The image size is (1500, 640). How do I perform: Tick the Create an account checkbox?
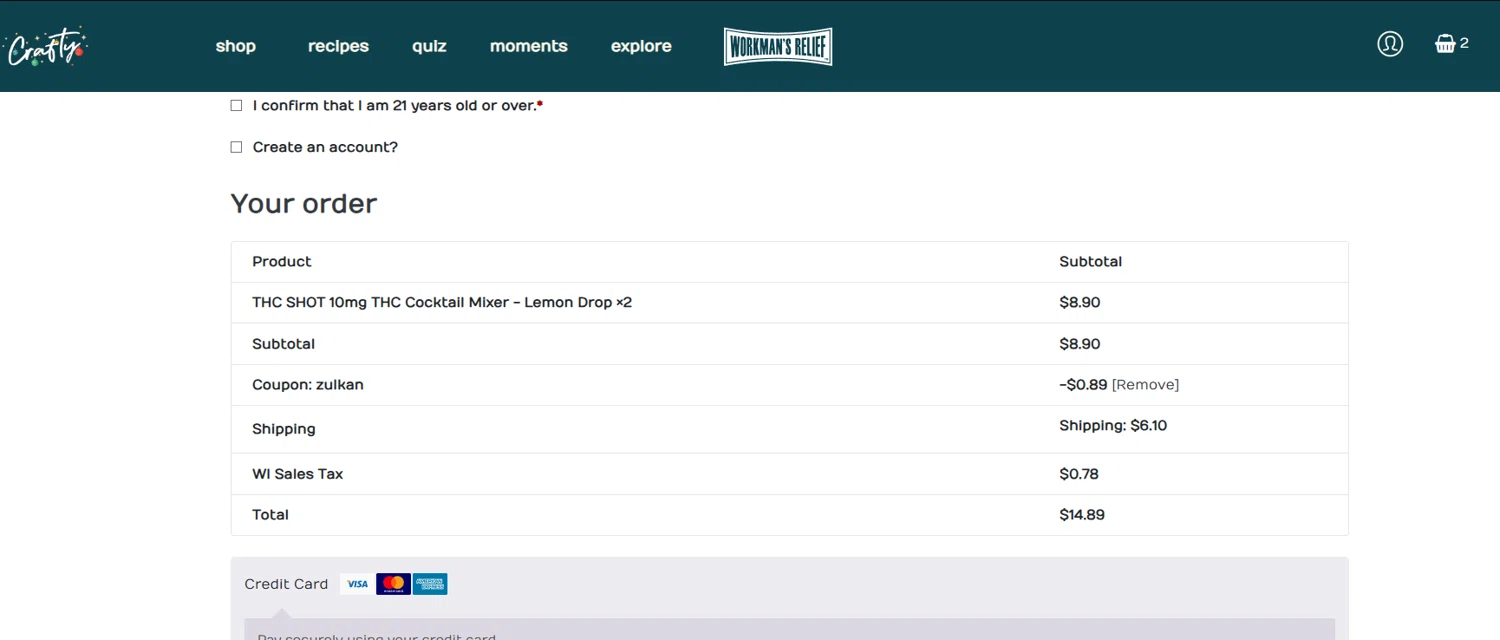(236, 147)
